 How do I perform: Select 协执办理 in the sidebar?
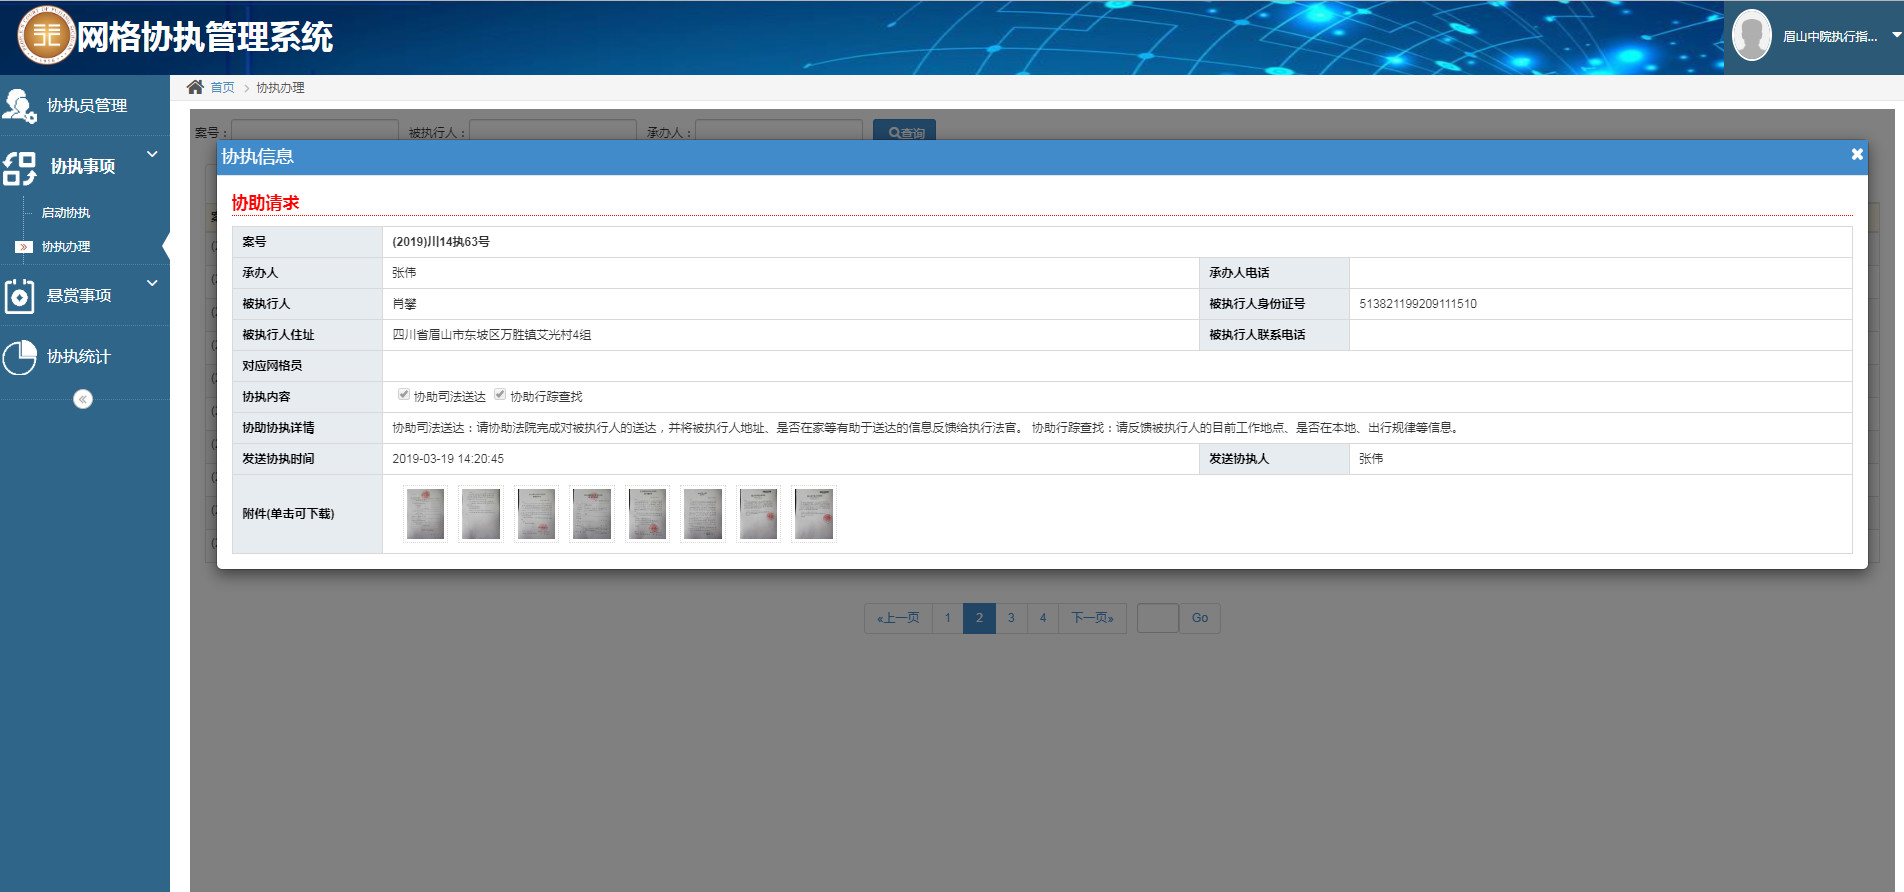(66, 247)
